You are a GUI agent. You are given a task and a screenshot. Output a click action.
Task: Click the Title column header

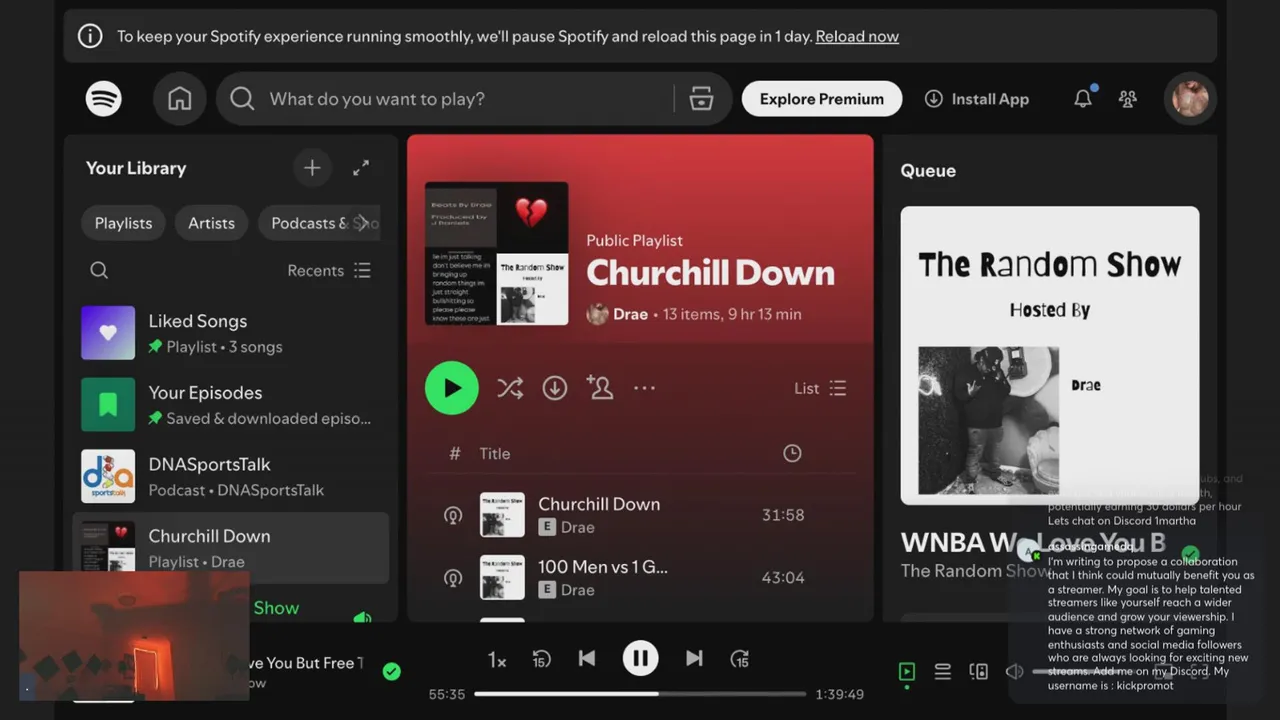(x=495, y=453)
